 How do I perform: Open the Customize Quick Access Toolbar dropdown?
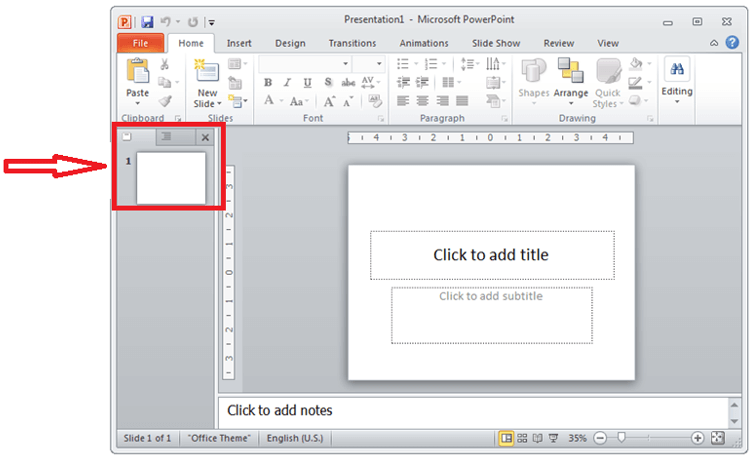click(212, 21)
